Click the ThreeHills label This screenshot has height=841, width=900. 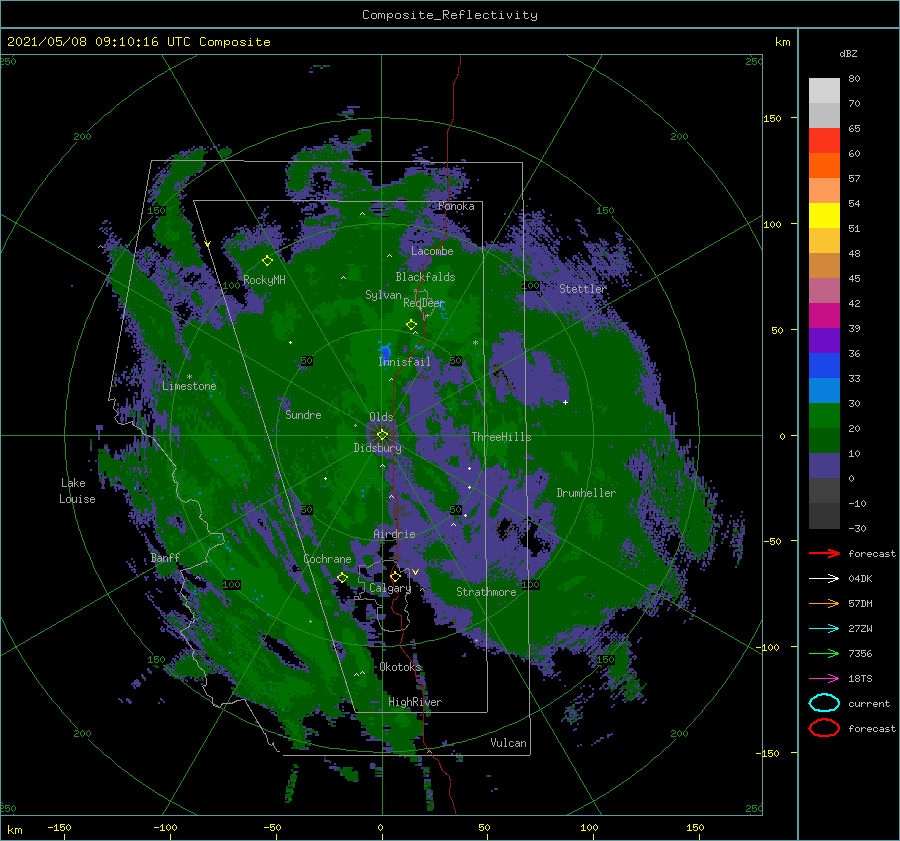501,437
